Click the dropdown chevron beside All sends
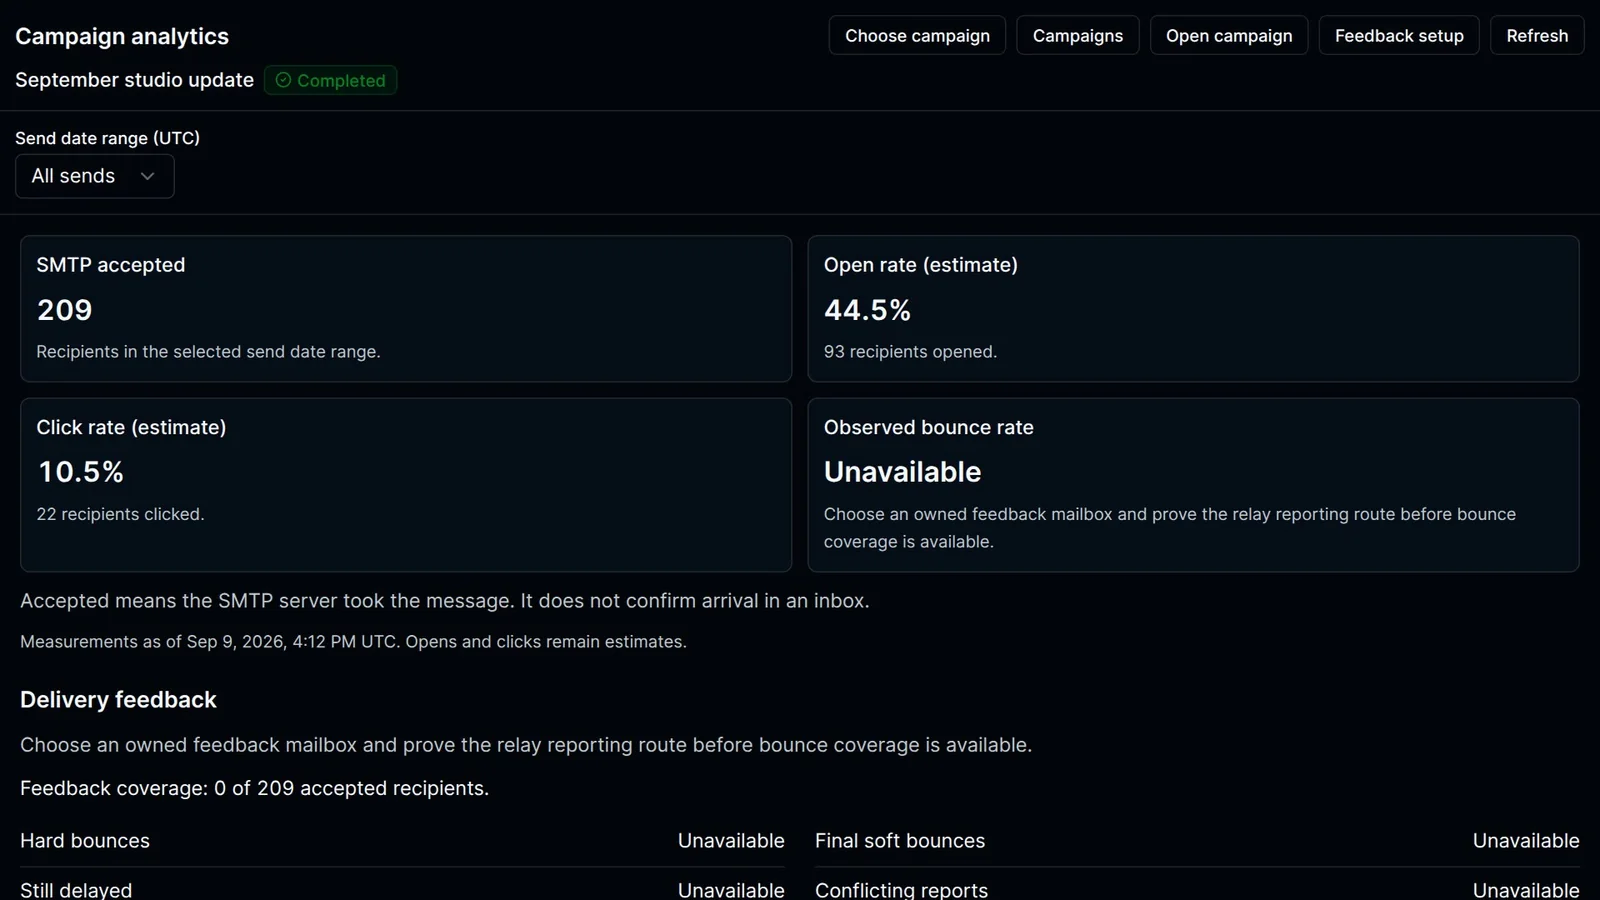The image size is (1600, 900). (147, 176)
